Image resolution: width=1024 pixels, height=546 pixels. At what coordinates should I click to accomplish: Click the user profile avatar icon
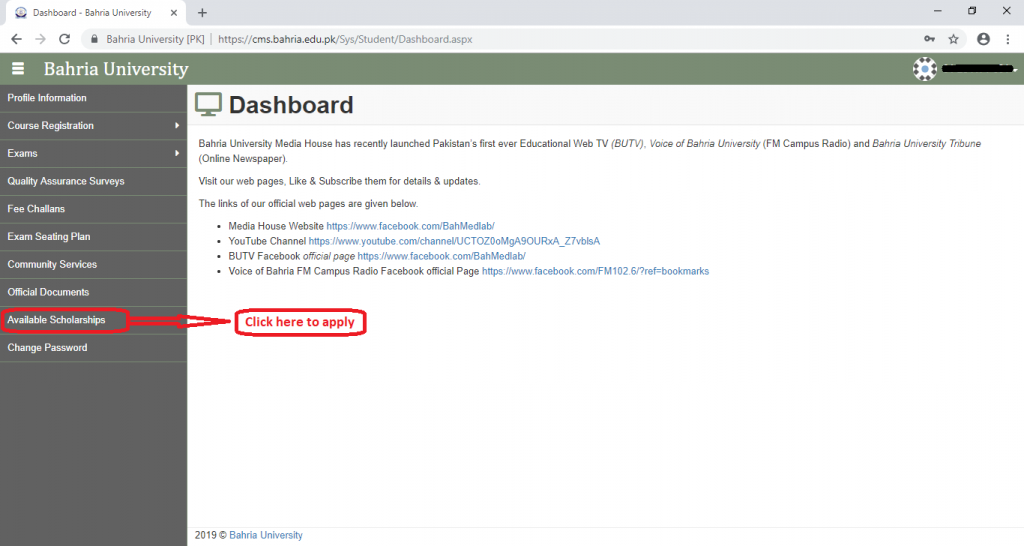(x=924, y=69)
